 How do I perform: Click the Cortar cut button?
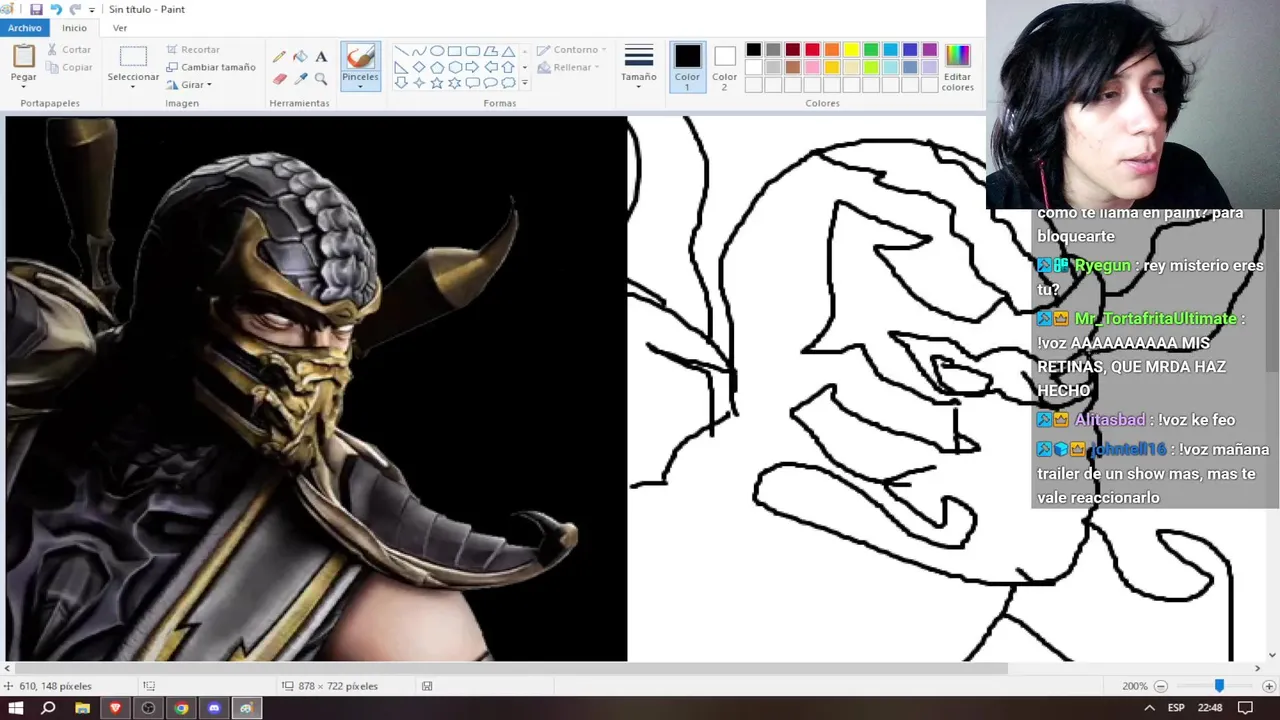coord(68,49)
